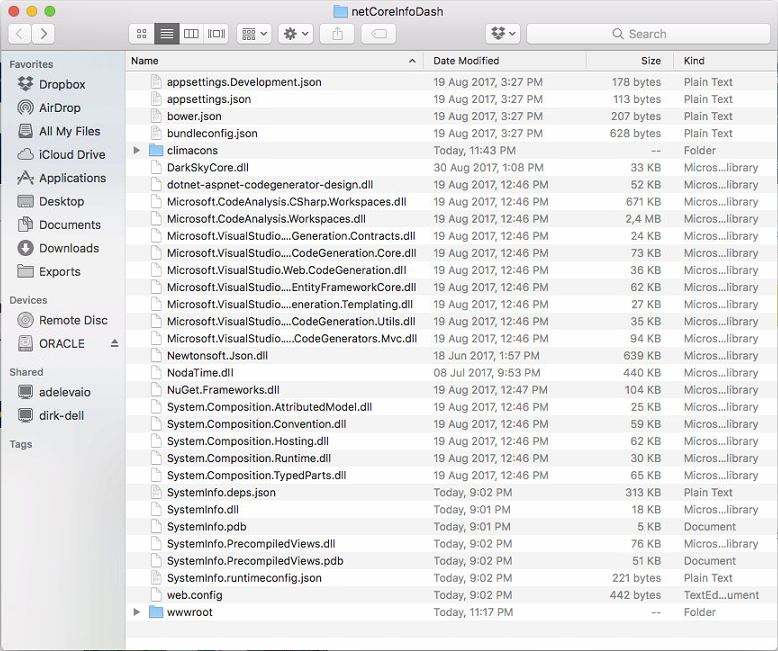Select SystemInfo.runtimeconfig.json file
The height and width of the screenshot is (651, 778).
452,578
